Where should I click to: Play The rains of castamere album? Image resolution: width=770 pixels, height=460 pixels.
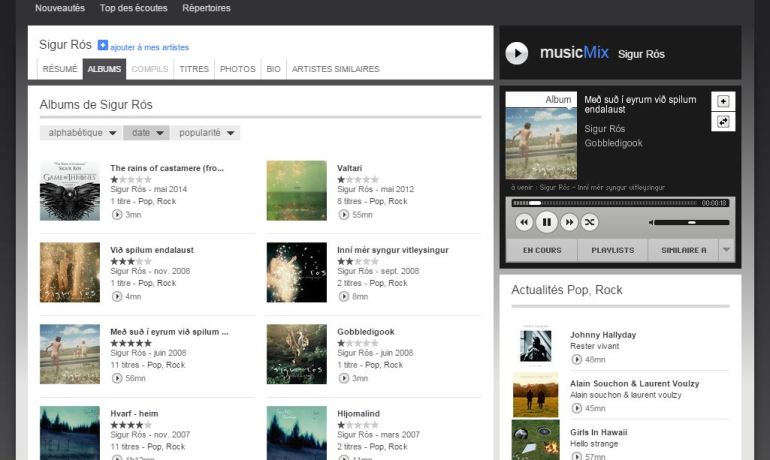coord(117,215)
